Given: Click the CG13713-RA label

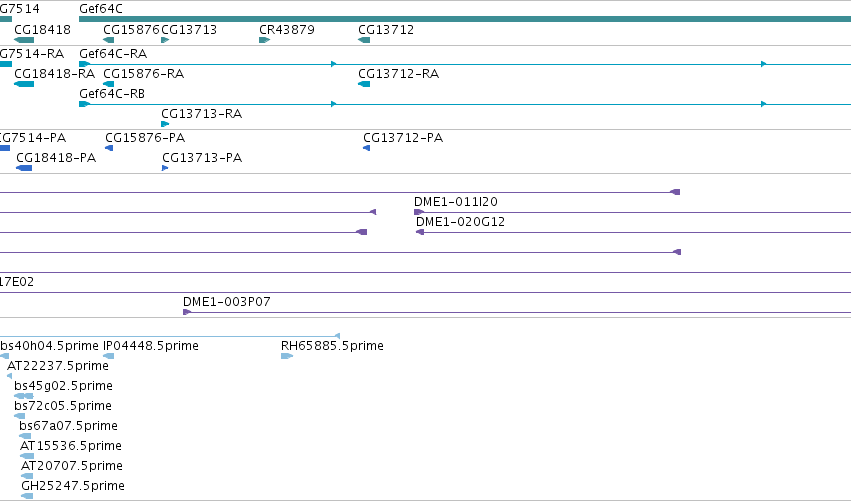Looking at the screenshot, I should point(201,113).
